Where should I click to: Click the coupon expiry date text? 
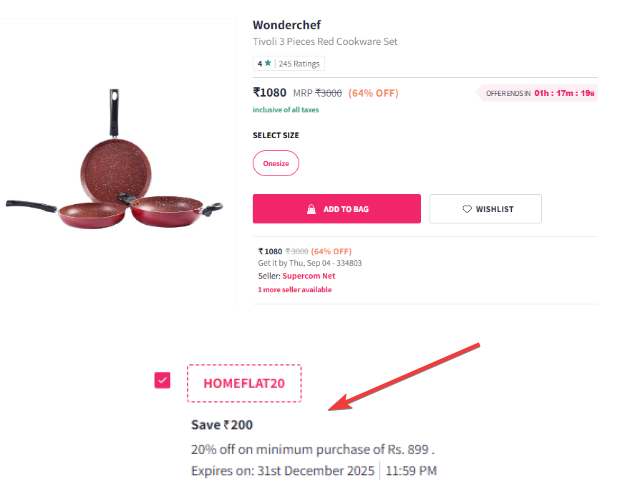(x=283, y=471)
